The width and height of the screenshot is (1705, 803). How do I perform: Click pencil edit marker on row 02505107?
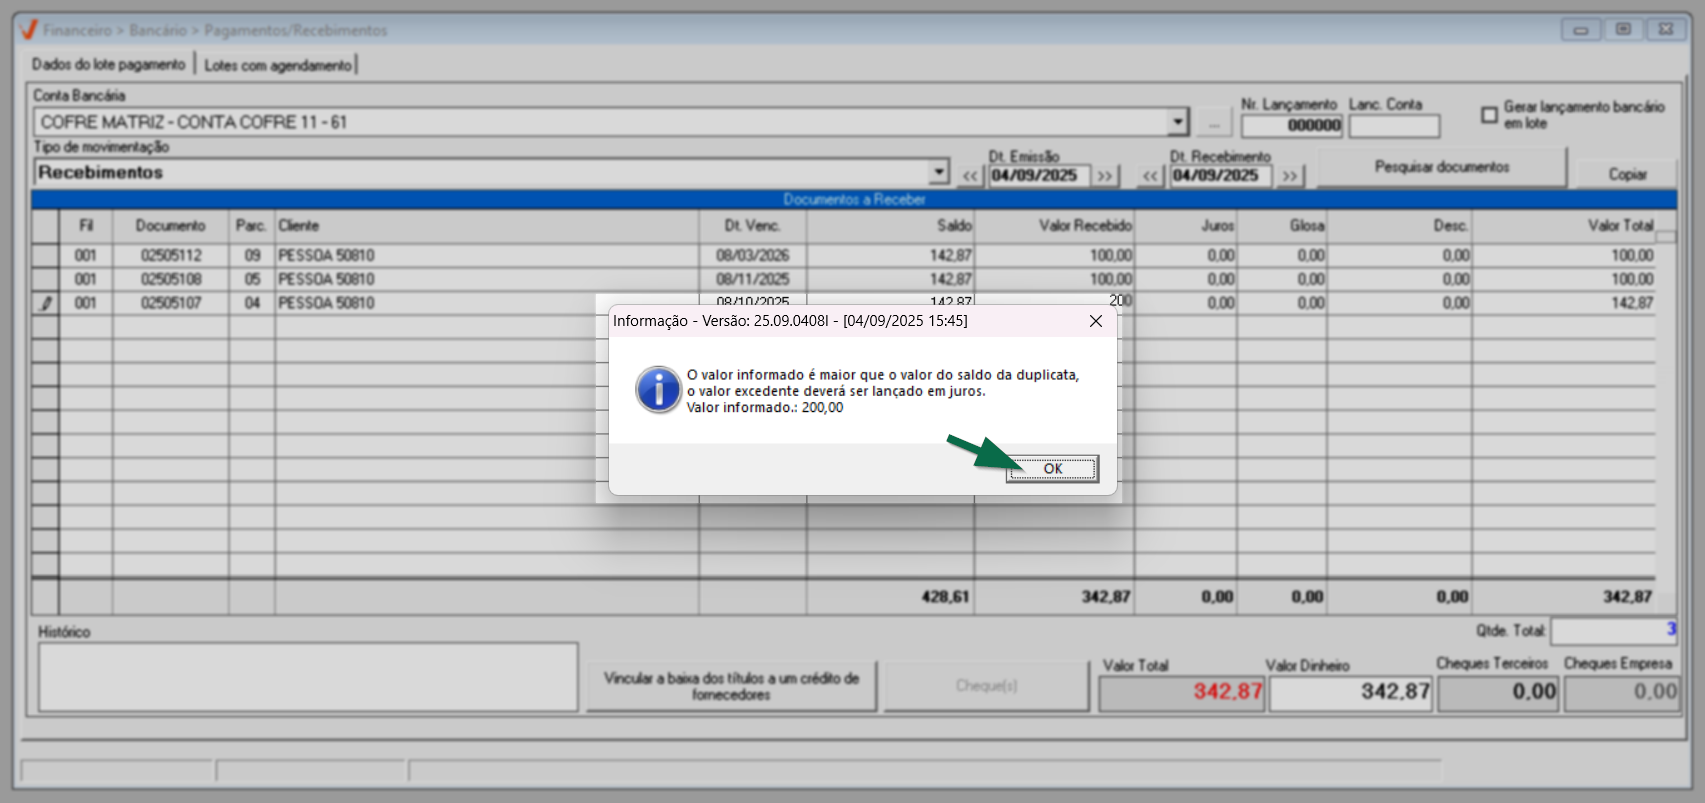[x=46, y=303]
